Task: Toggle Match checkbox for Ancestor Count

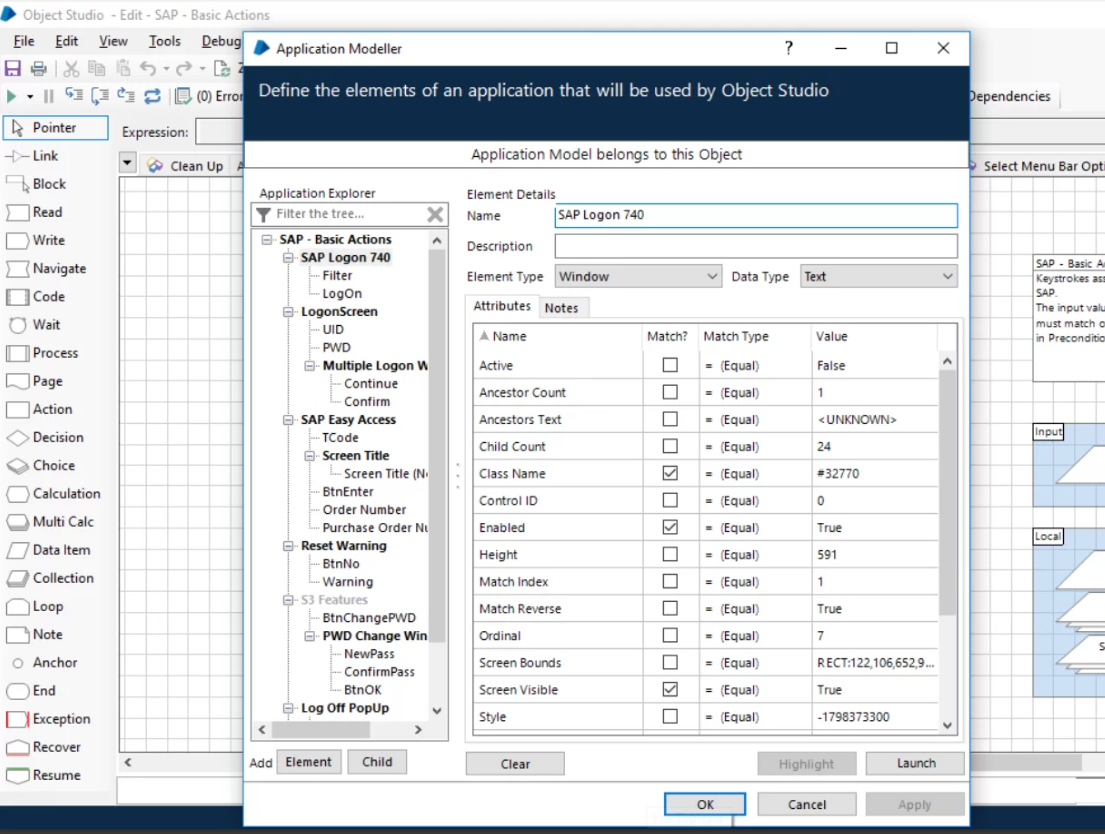Action: coord(670,392)
